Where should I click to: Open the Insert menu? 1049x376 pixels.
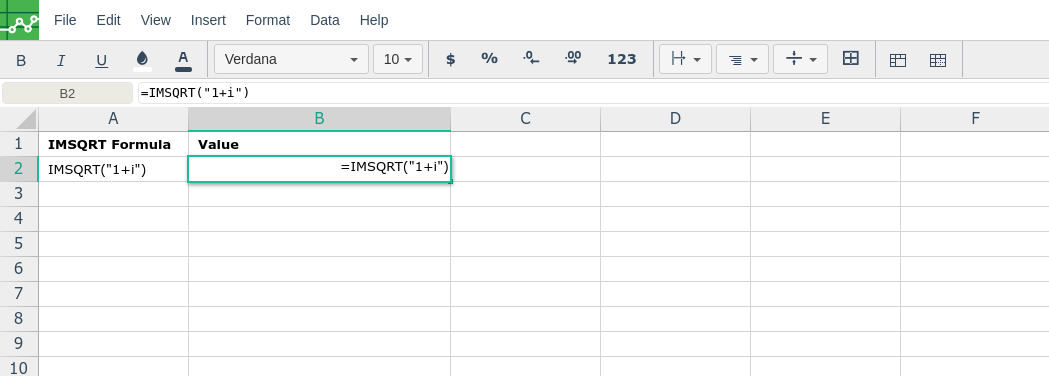tap(208, 20)
